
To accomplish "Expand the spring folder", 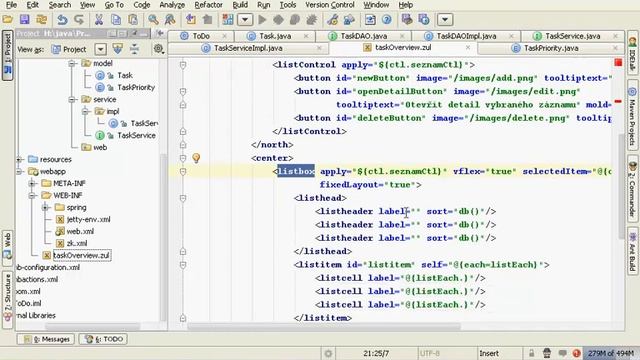I will pyautogui.click(x=45, y=208).
